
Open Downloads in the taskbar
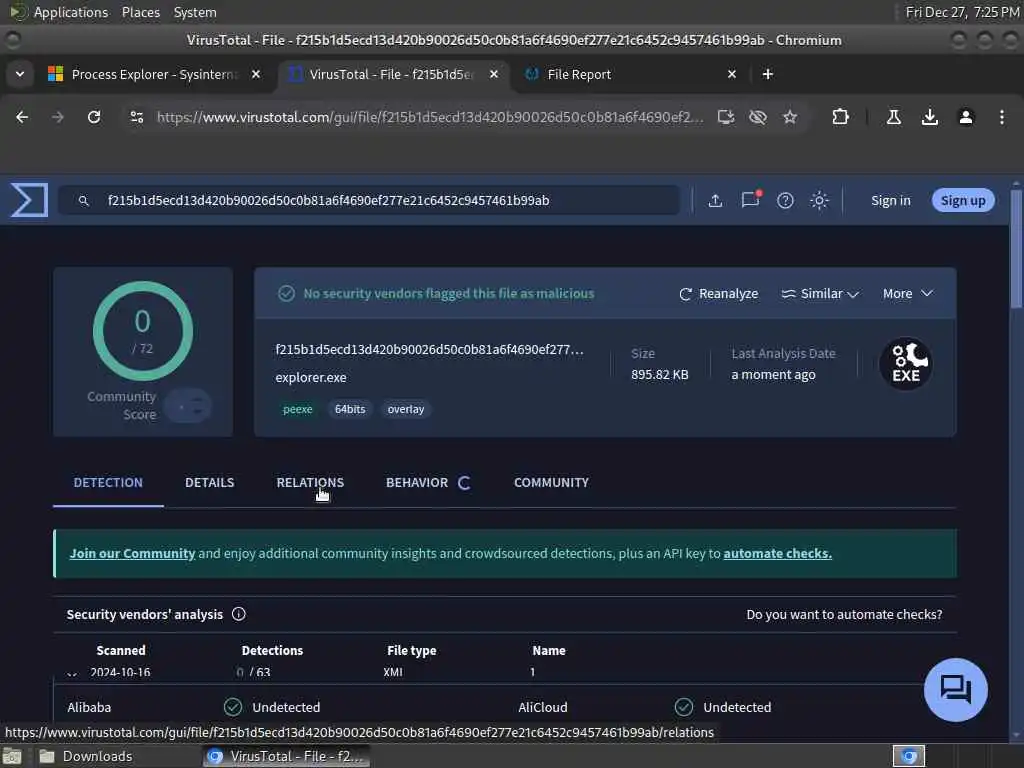click(86, 756)
